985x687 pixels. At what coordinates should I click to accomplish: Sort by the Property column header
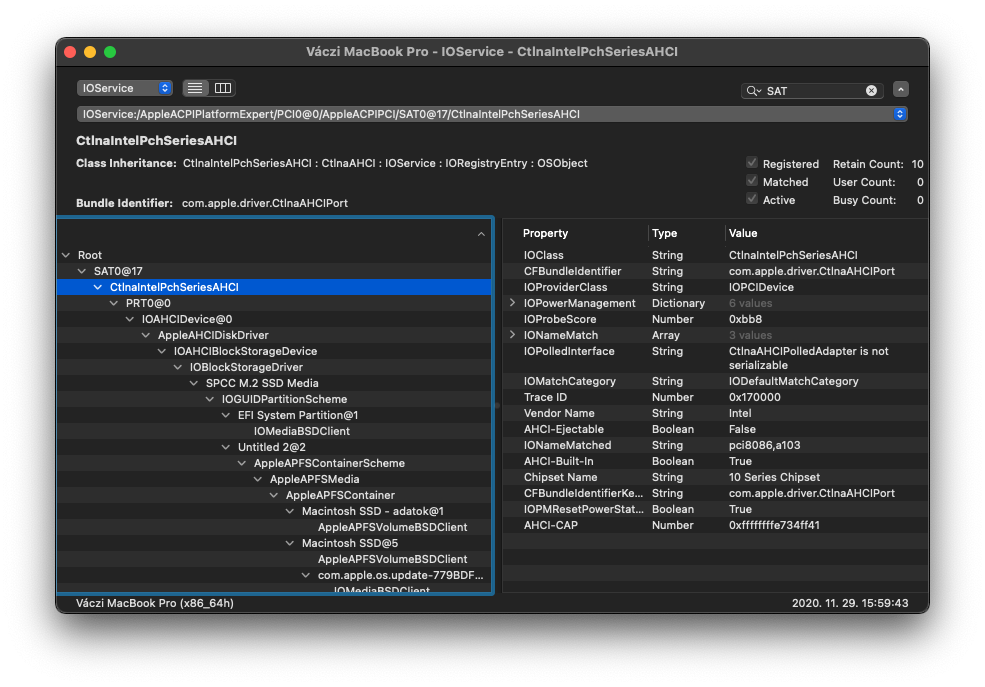(545, 233)
